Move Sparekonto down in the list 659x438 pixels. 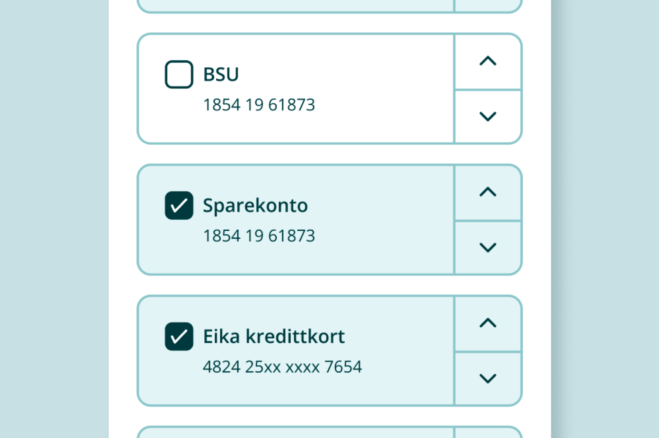pos(488,247)
